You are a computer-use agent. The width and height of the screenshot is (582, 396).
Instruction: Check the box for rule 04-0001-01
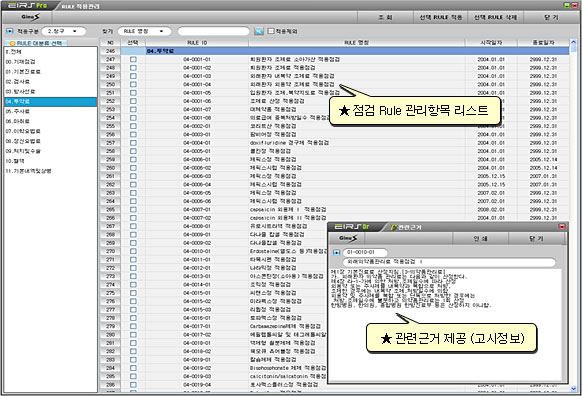pyautogui.click(x=133, y=59)
